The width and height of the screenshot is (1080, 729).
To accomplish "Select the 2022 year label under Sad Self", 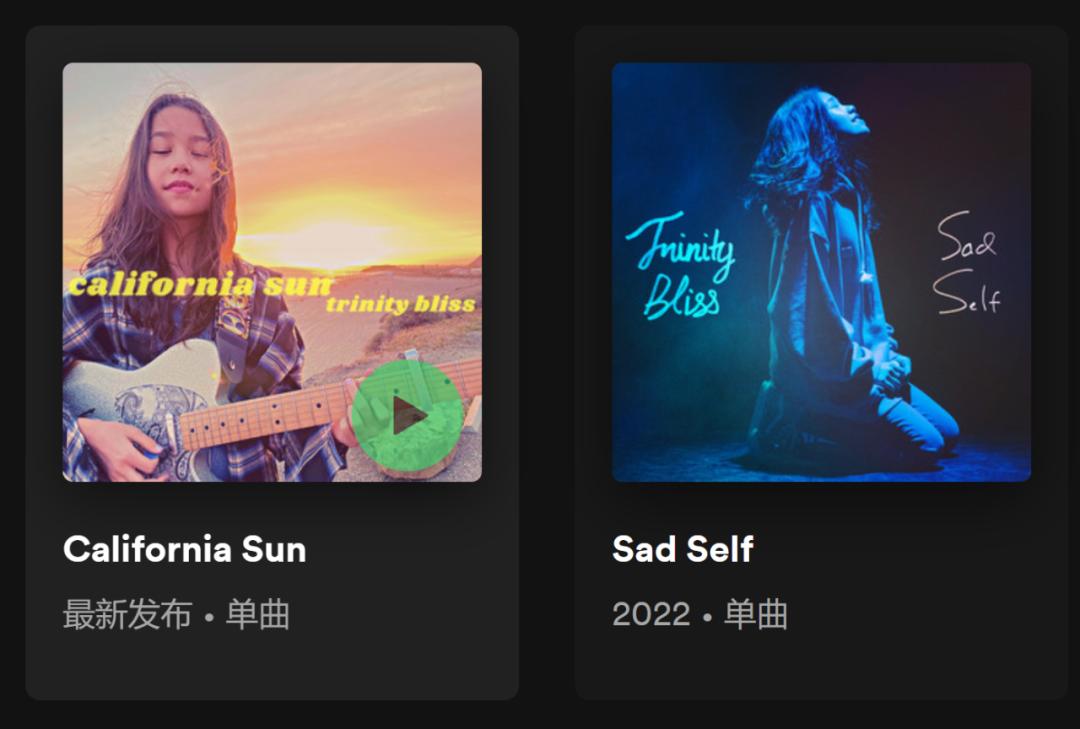I will click(651, 614).
